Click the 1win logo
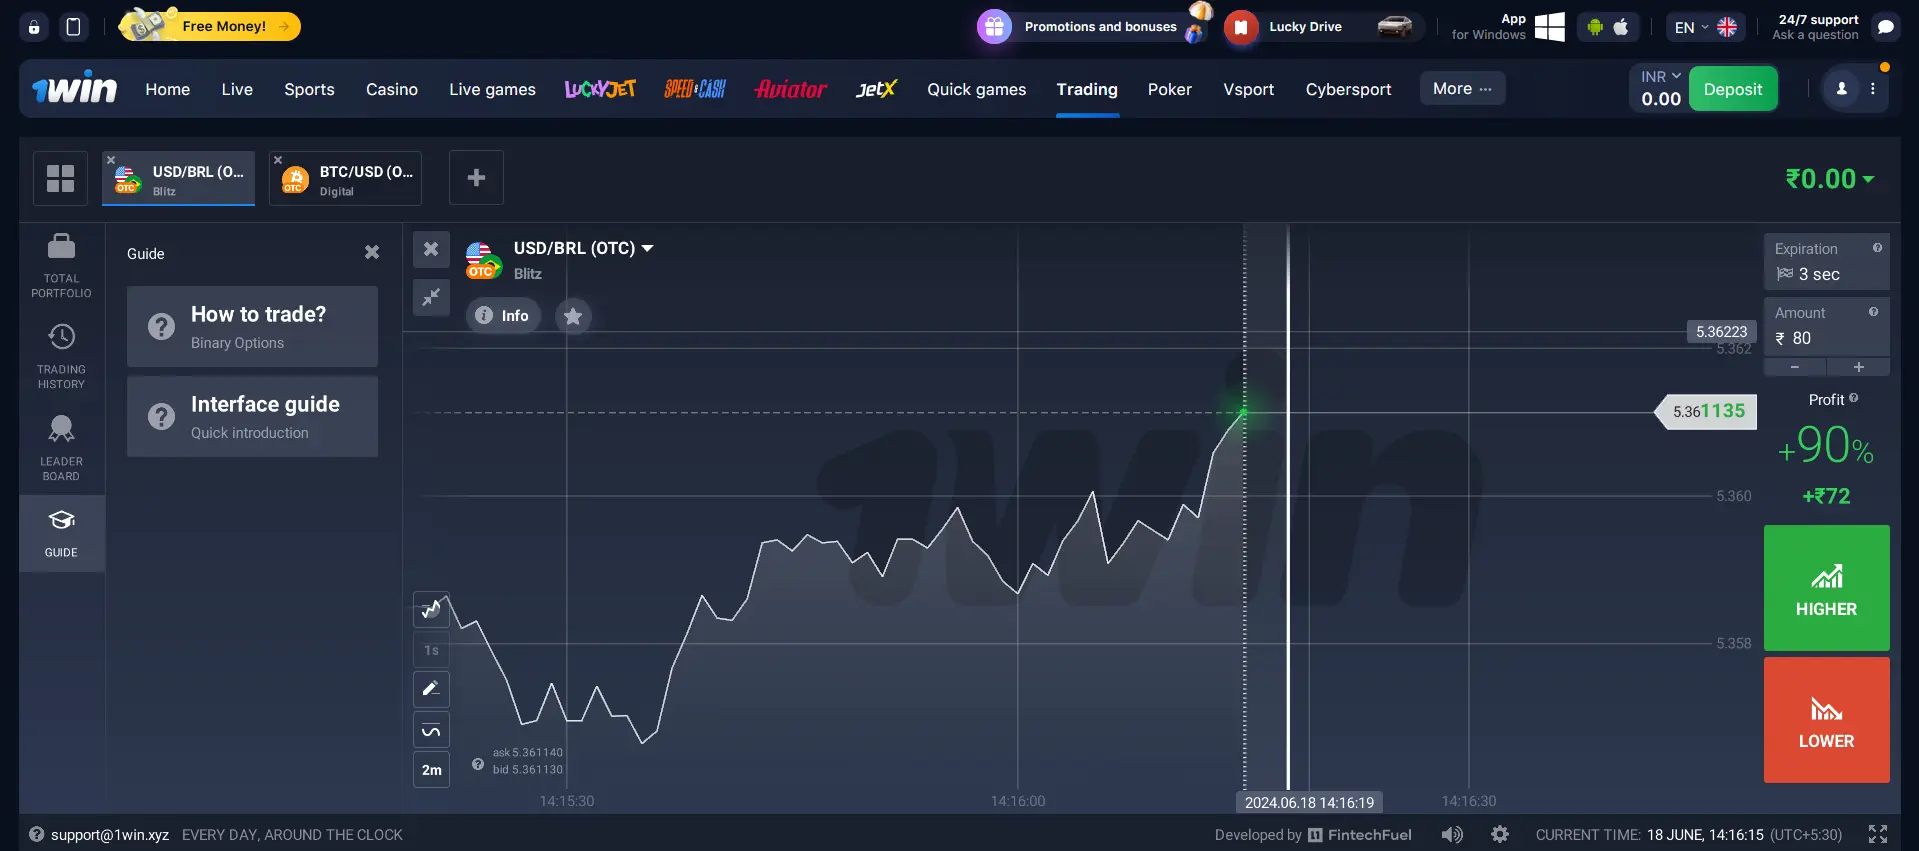This screenshot has height=851, width=1919. click(74, 89)
